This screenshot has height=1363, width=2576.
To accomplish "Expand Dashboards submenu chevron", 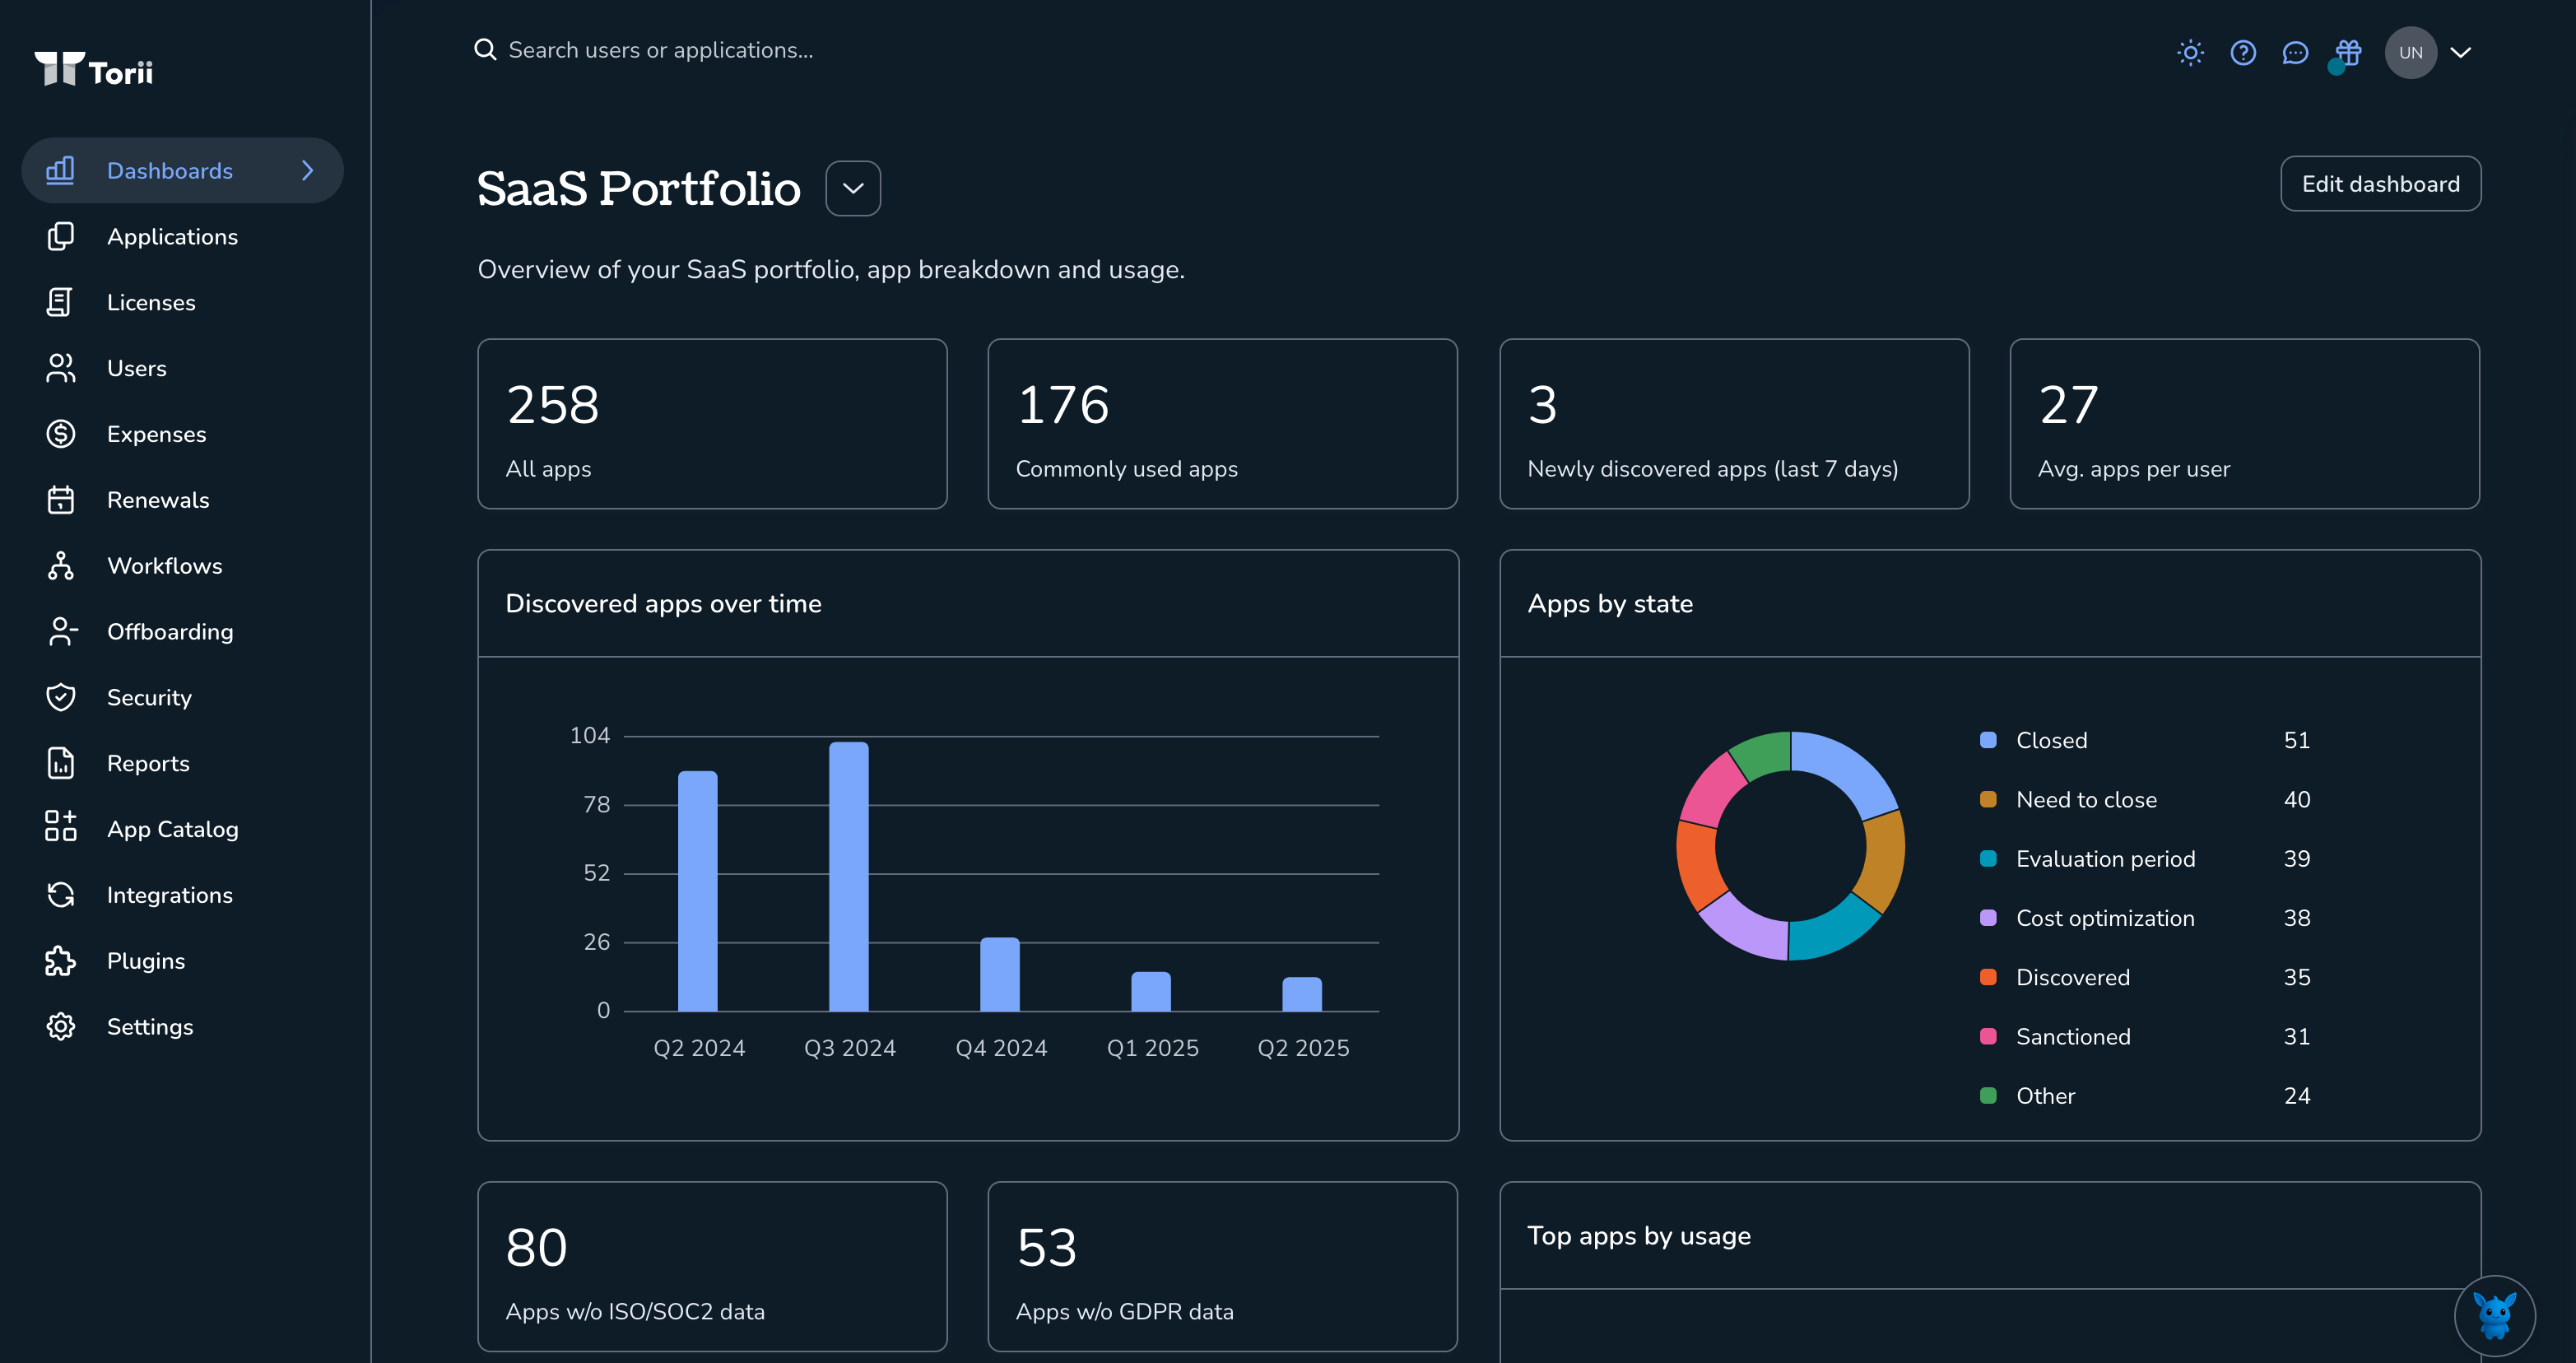I will [307, 170].
